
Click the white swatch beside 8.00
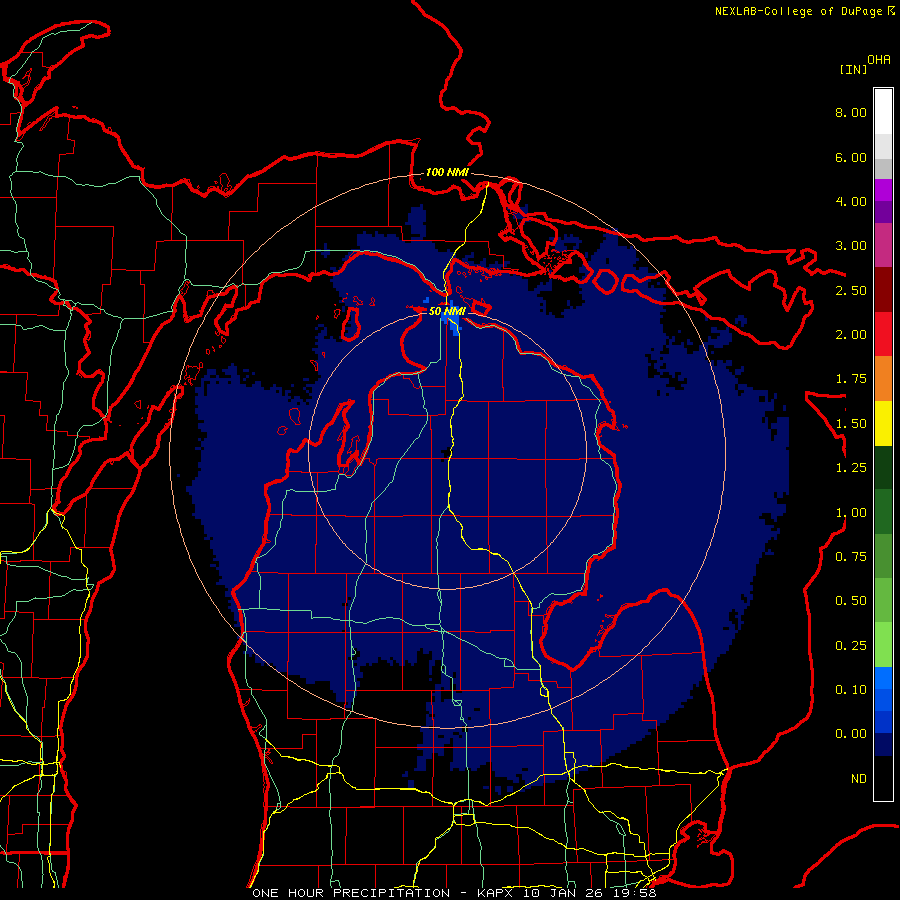coord(883,112)
